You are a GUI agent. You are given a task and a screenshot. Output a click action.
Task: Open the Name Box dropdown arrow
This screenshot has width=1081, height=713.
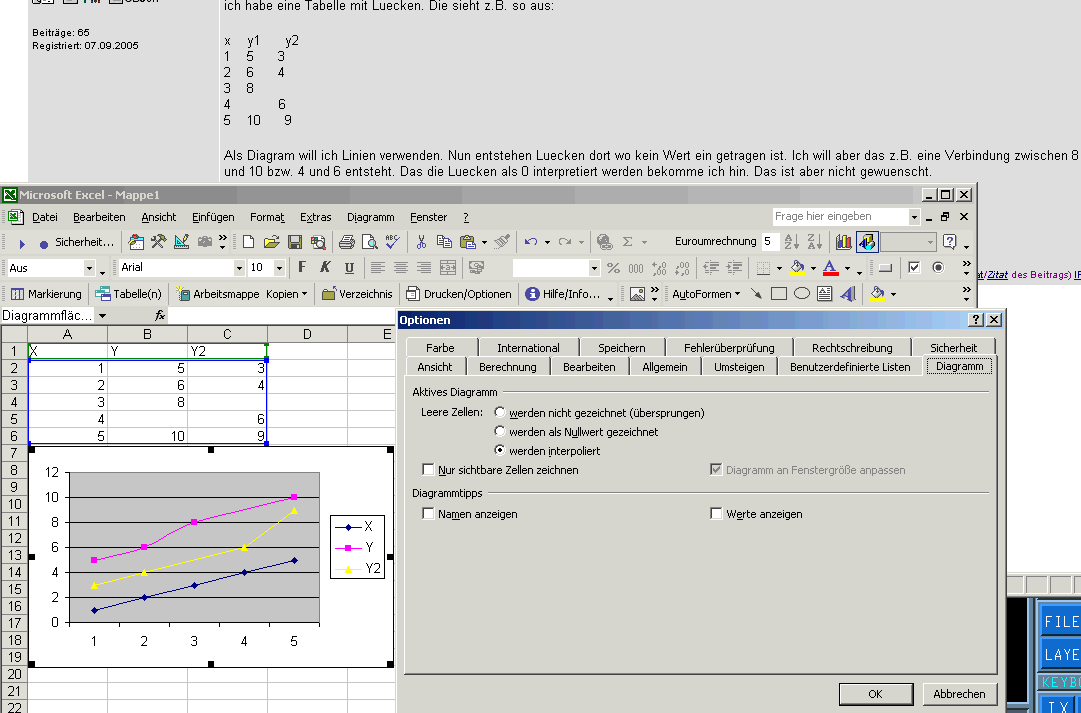[x=102, y=316]
